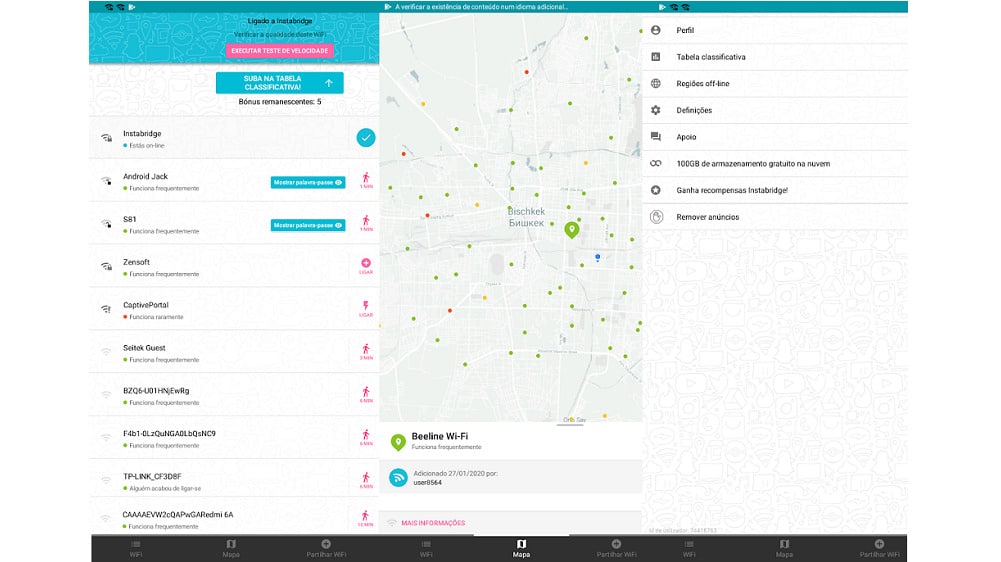Tap the walking icon for CAAAAEVW2cQAPwGARedmi 6A

(365, 518)
